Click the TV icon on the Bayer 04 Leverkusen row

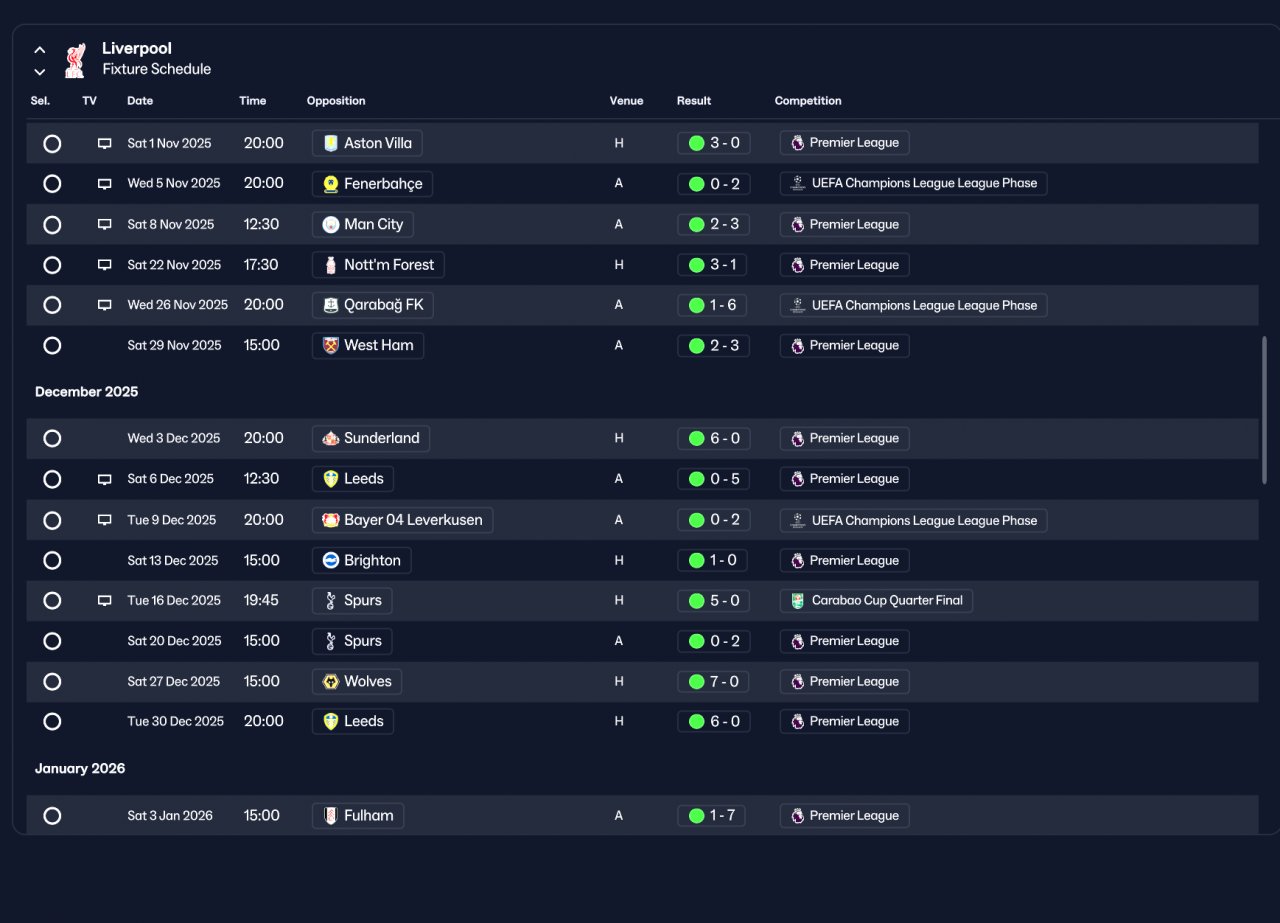pos(104,520)
